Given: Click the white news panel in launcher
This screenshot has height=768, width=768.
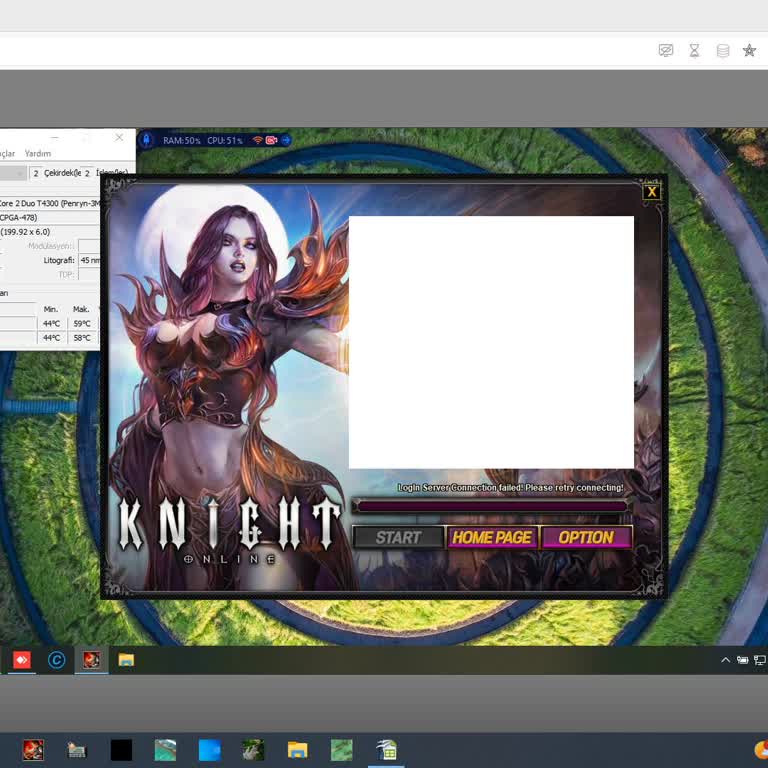Looking at the screenshot, I should (491, 342).
